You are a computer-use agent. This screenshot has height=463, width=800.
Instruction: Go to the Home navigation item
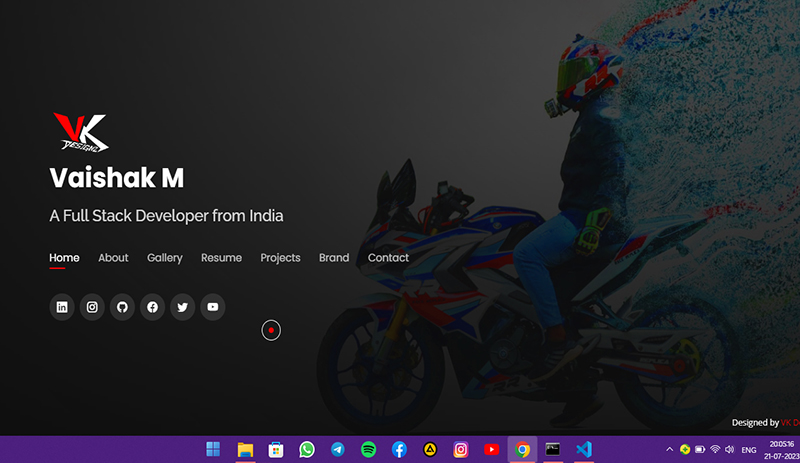click(x=64, y=257)
